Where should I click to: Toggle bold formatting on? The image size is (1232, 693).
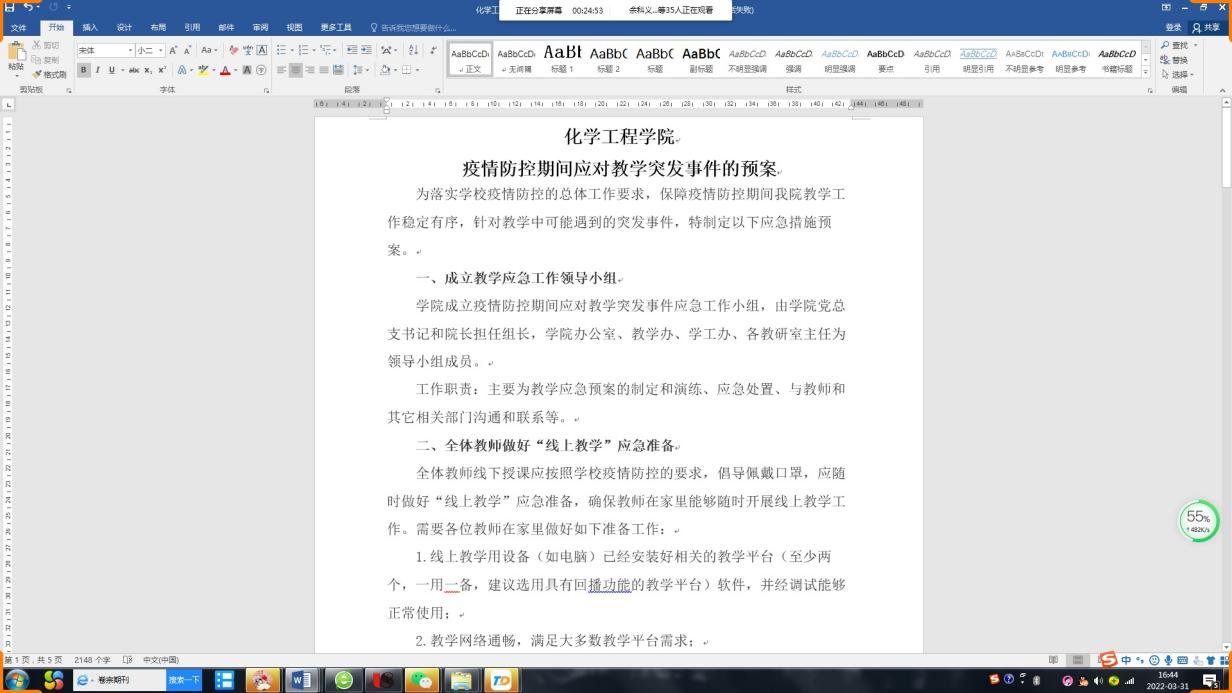(83, 70)
